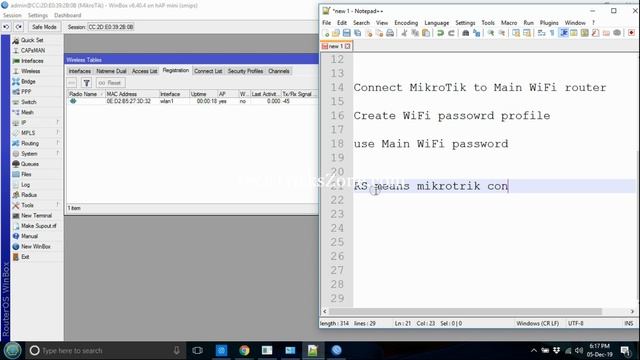Toggle the highlighted Indent Guide icon
640x360 pixels.
click(564, 33)
